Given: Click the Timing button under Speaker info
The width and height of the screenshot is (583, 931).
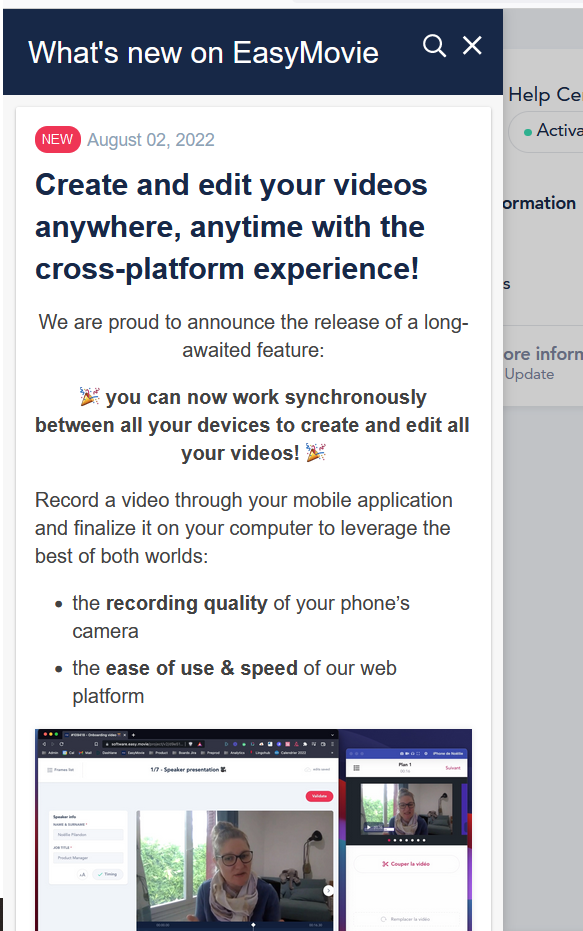Looking at the screenshot, I should point(107,874).
